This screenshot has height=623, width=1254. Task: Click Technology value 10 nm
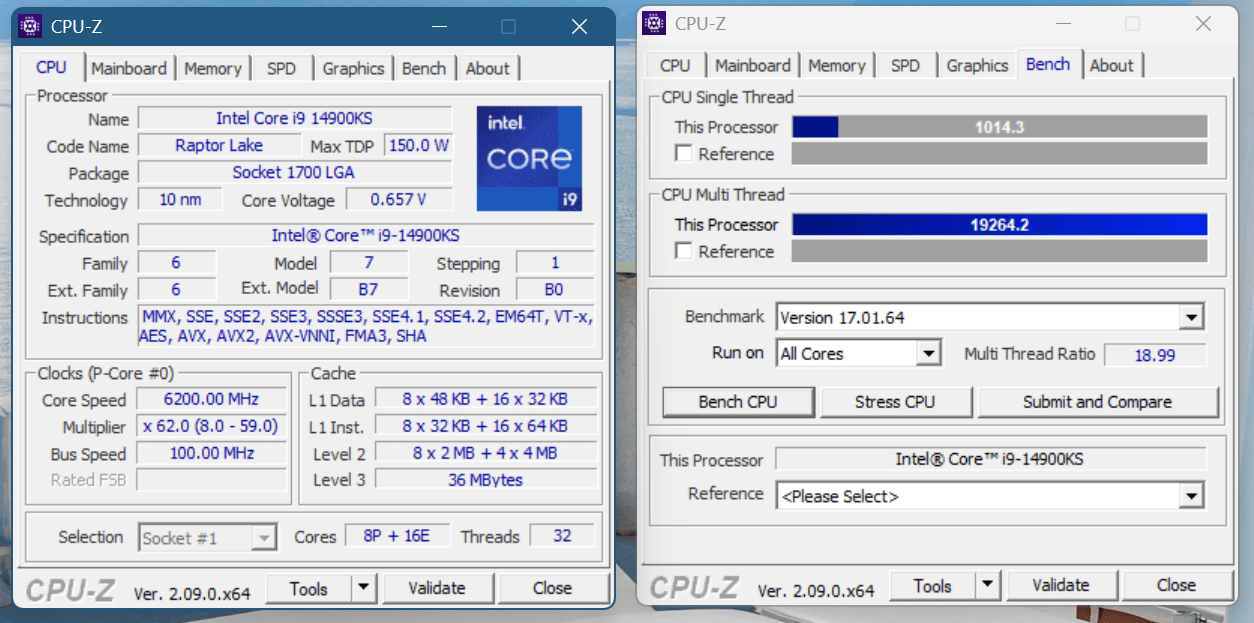click(x=180, y=200)
